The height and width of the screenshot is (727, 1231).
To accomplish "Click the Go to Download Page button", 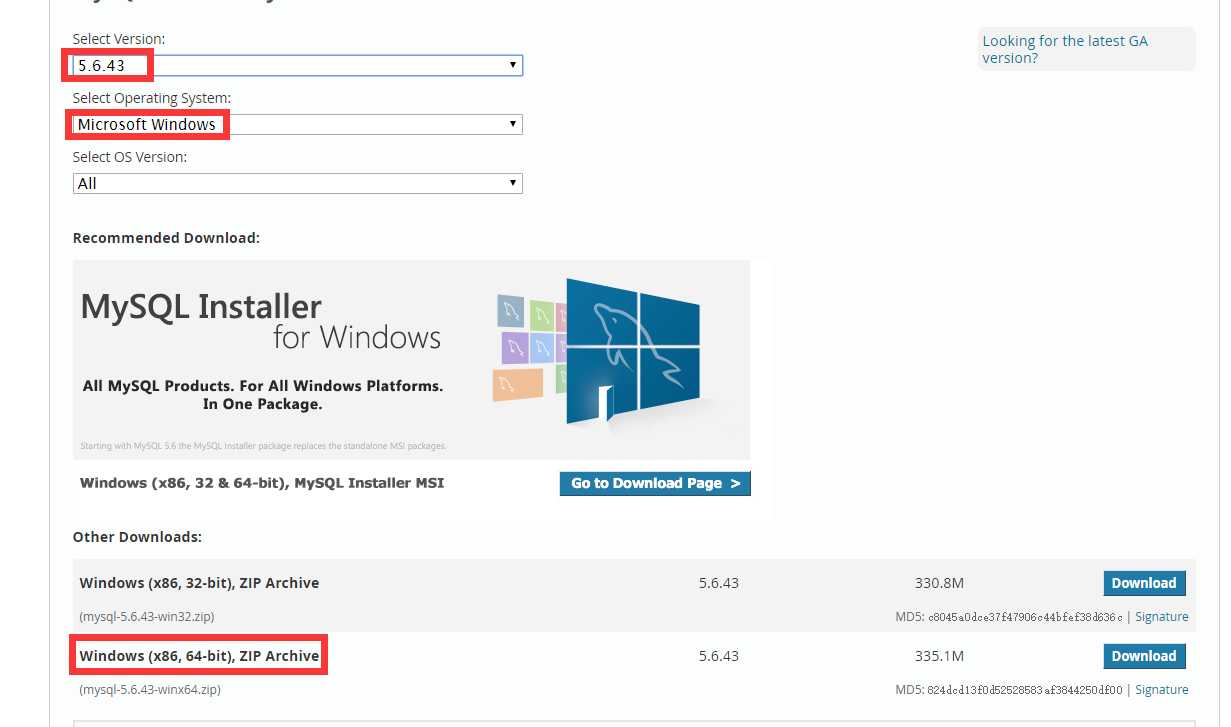I will pos(655,483).
